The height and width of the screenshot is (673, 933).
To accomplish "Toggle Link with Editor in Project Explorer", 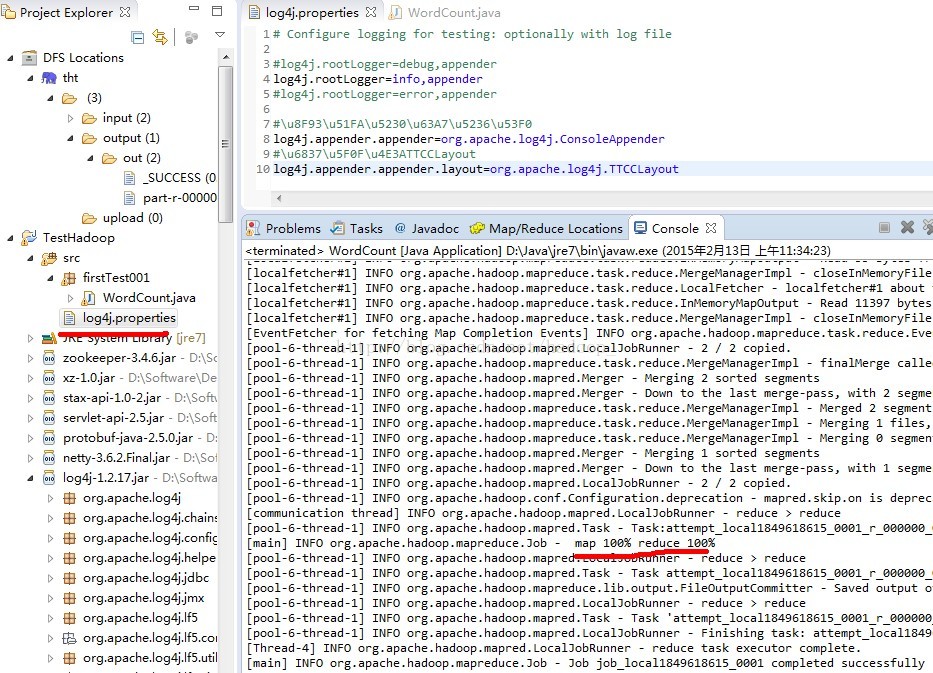I will tap(159, 37).
